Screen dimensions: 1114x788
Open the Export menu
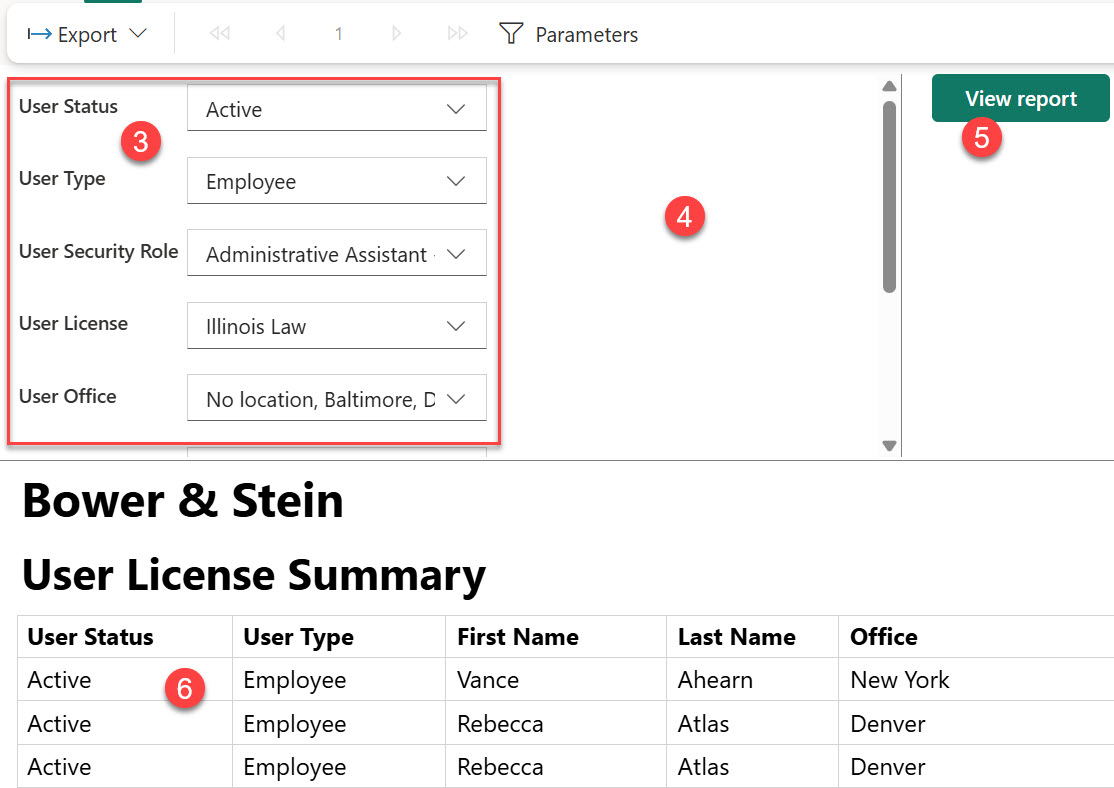87,34
